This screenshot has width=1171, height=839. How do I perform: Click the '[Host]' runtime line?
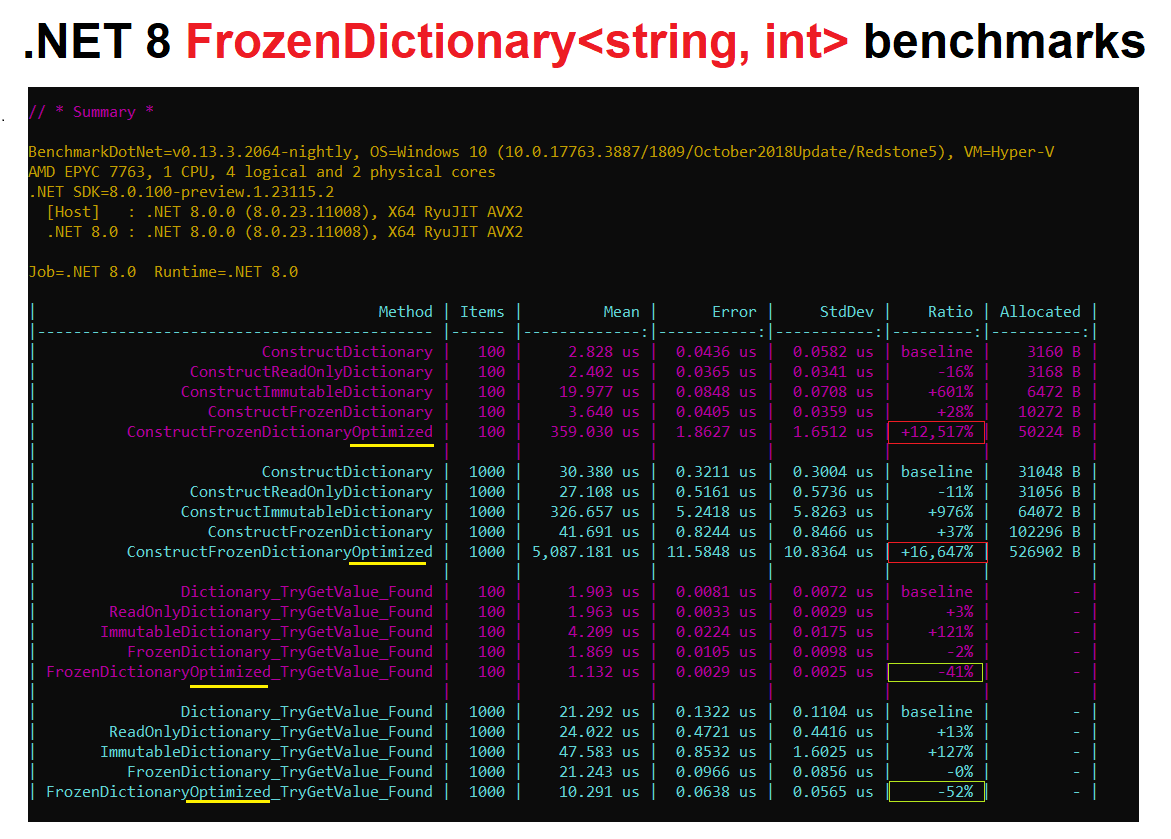(285, 212)
